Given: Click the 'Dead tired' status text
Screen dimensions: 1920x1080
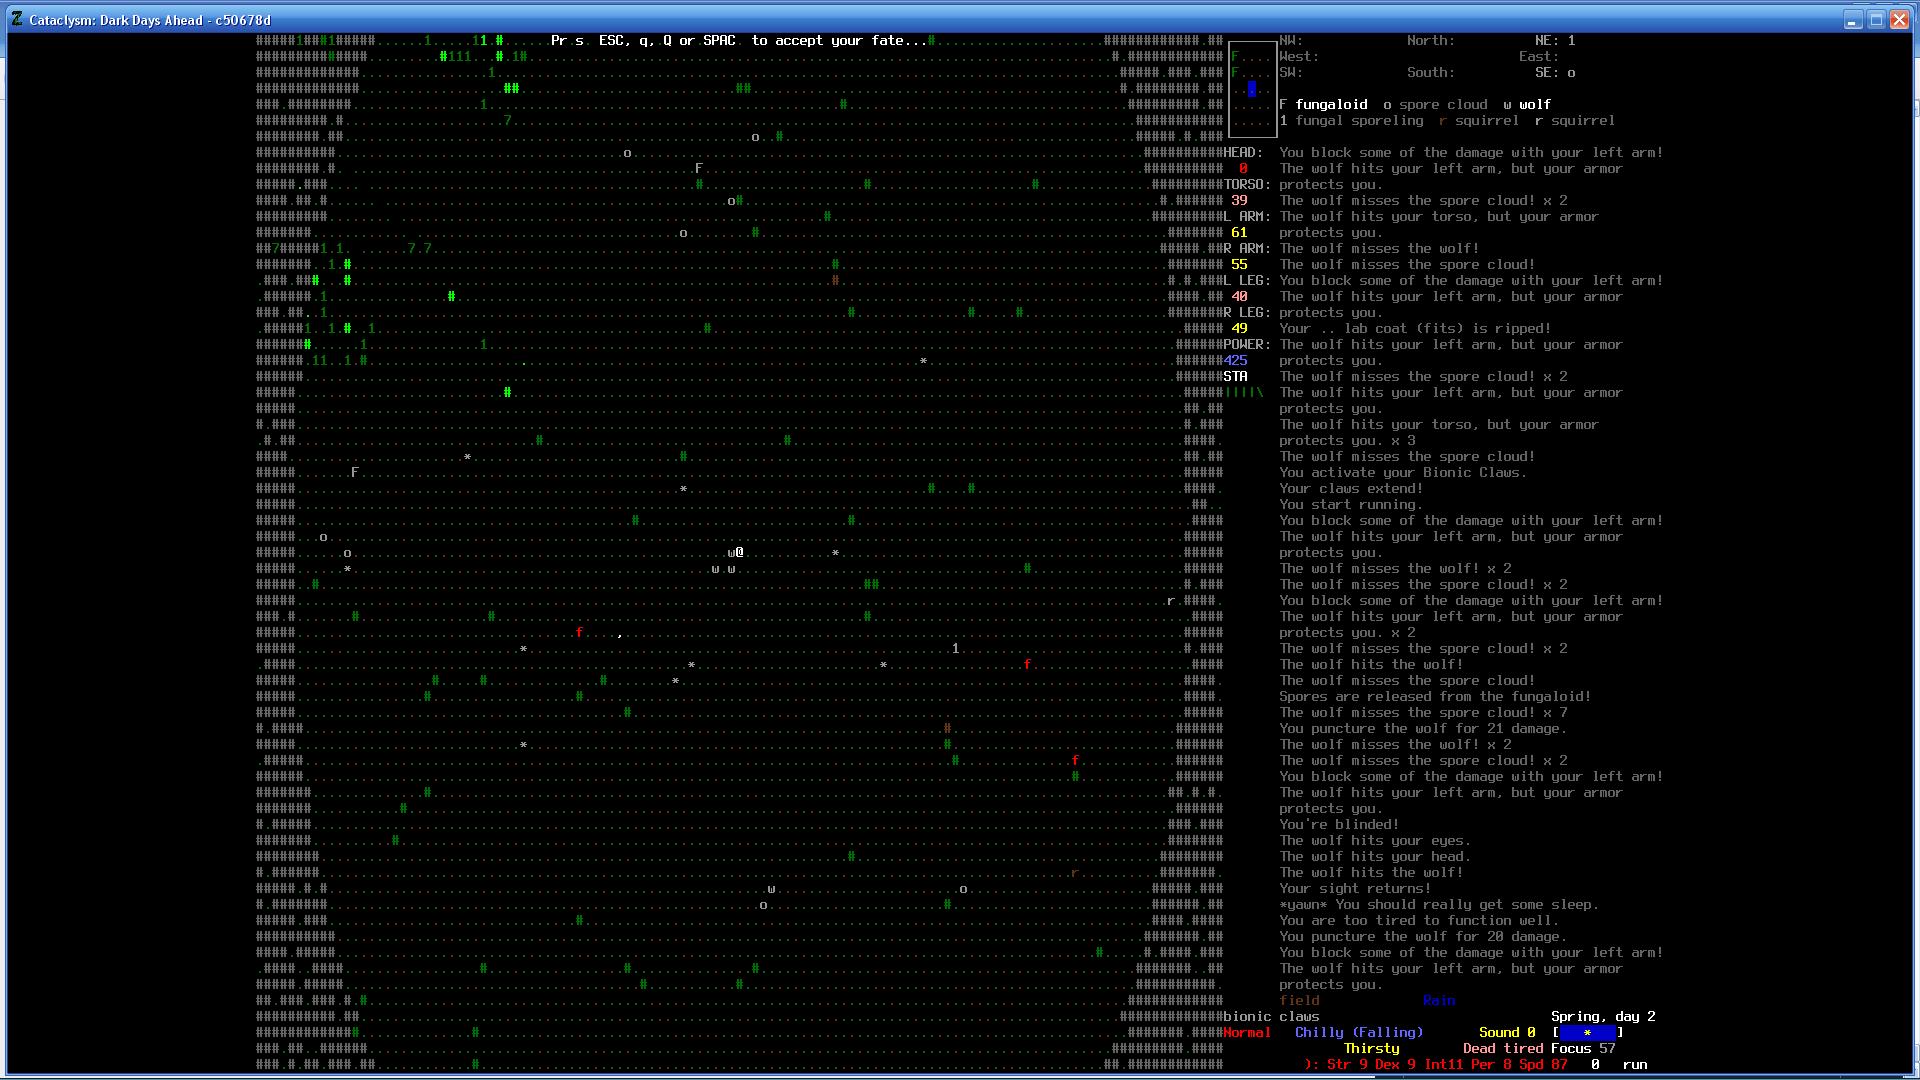Looking at the screenshot, I should (1502, 1048).
